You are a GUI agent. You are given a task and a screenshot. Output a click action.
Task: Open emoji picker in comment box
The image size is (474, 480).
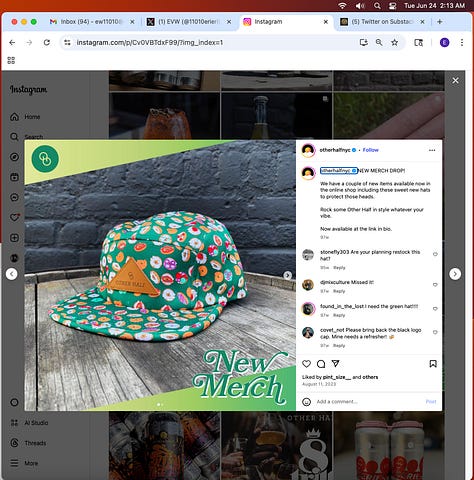pos(306,402)
